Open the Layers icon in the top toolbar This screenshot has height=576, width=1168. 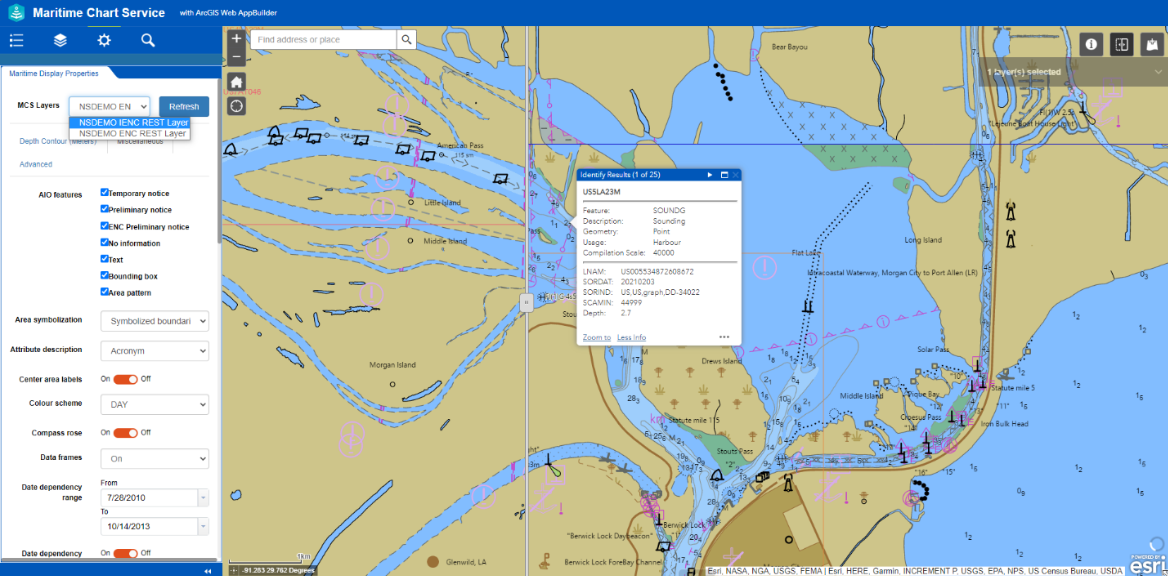click(59, 40)
